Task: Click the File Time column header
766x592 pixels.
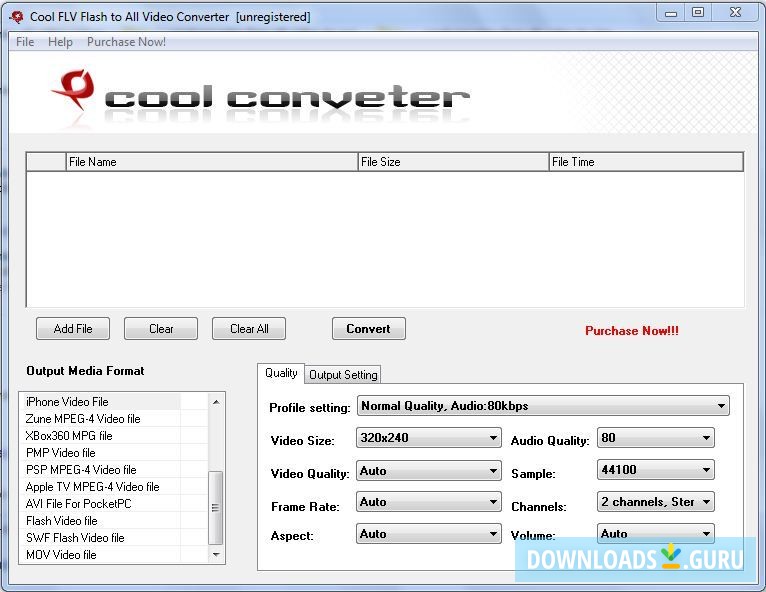Action: click(x=646, y=162)
